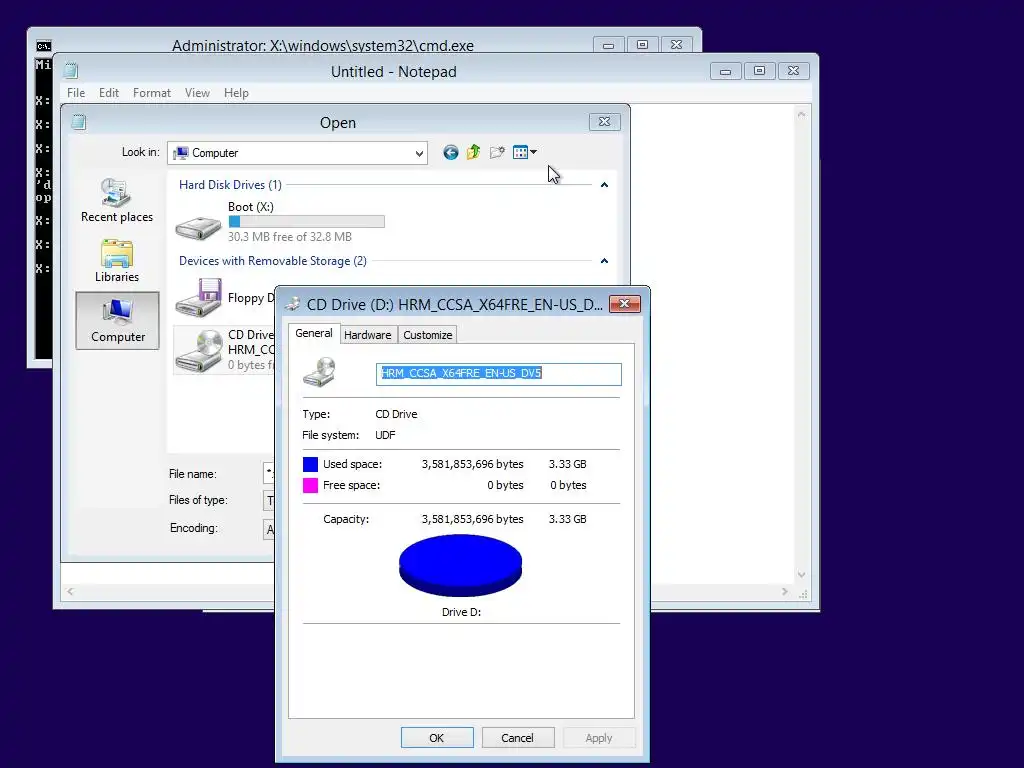Go back using the blue arrow icon
The width and height of the screenshot is (1024, 768).
coord(451,153)
